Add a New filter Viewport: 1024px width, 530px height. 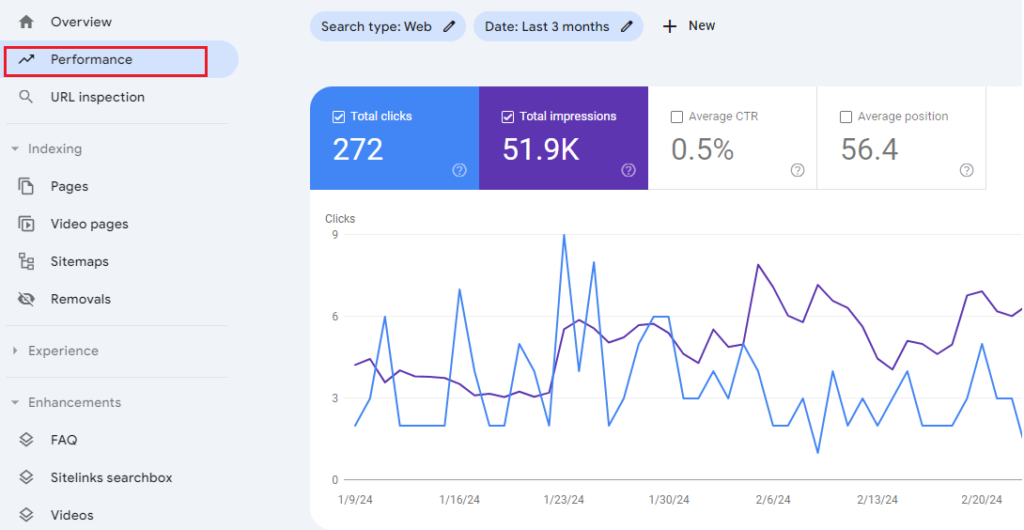[689, 27]
